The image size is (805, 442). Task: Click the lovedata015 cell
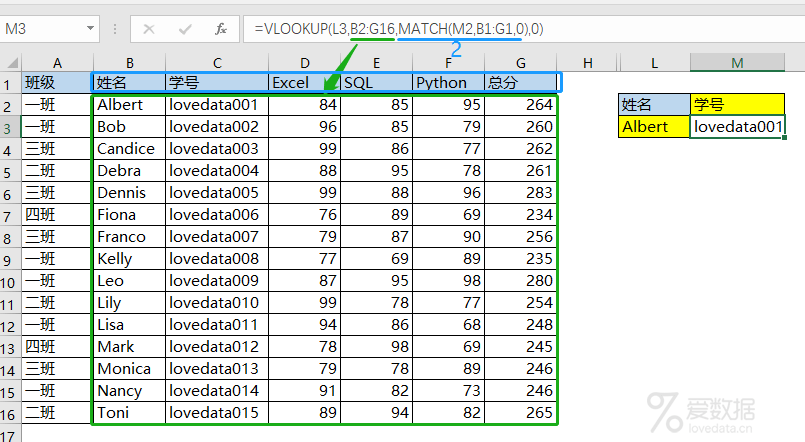(x=217, y=413)
